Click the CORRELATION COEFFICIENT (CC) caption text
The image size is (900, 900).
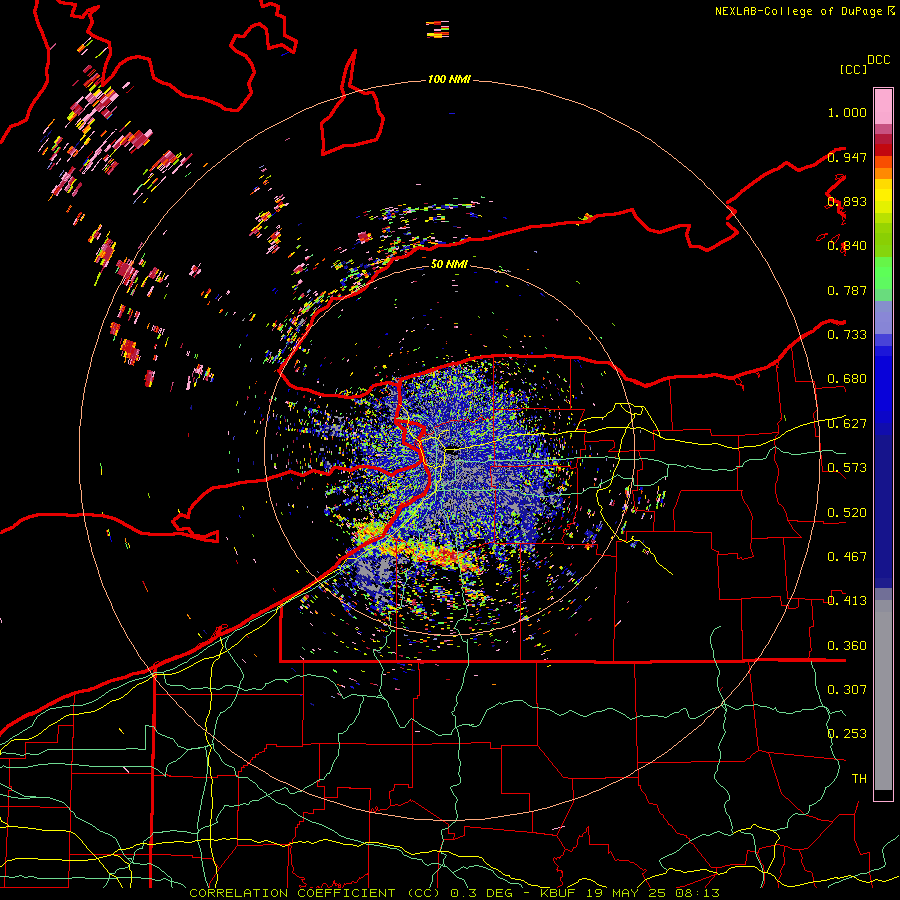316,893
